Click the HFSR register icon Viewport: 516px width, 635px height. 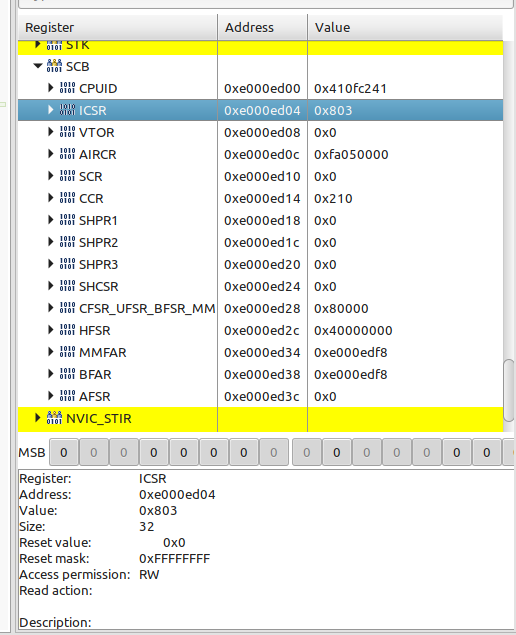click(x=67, y=330)
